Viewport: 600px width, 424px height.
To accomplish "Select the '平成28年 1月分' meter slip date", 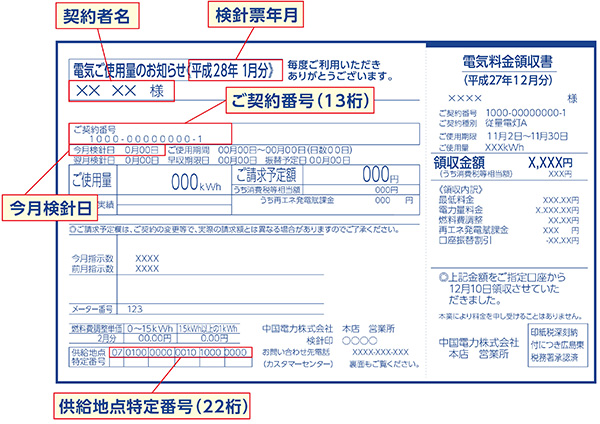I will point(233,70).
